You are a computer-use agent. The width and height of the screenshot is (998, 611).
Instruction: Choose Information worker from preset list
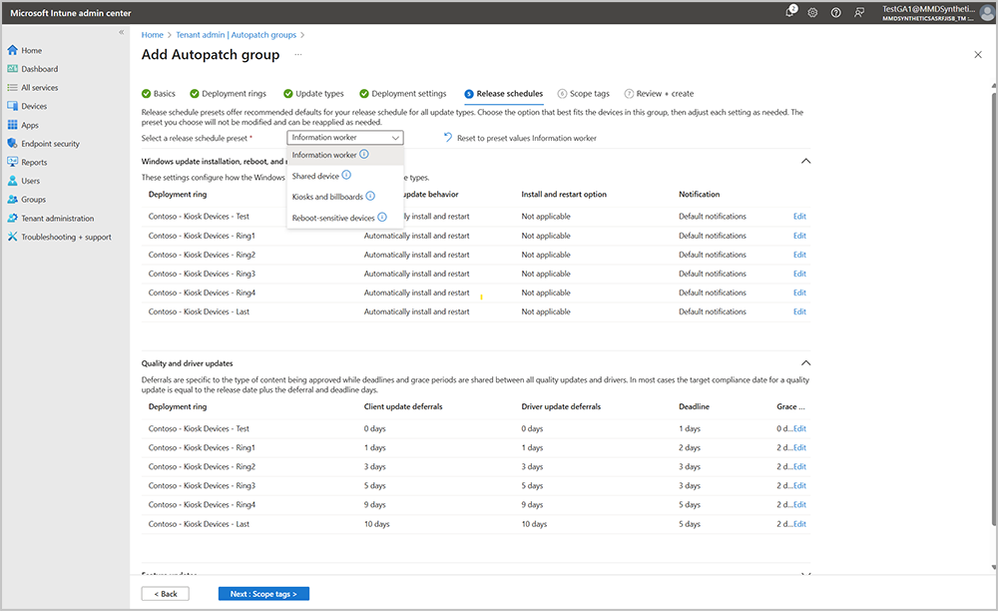click(345, 155)
